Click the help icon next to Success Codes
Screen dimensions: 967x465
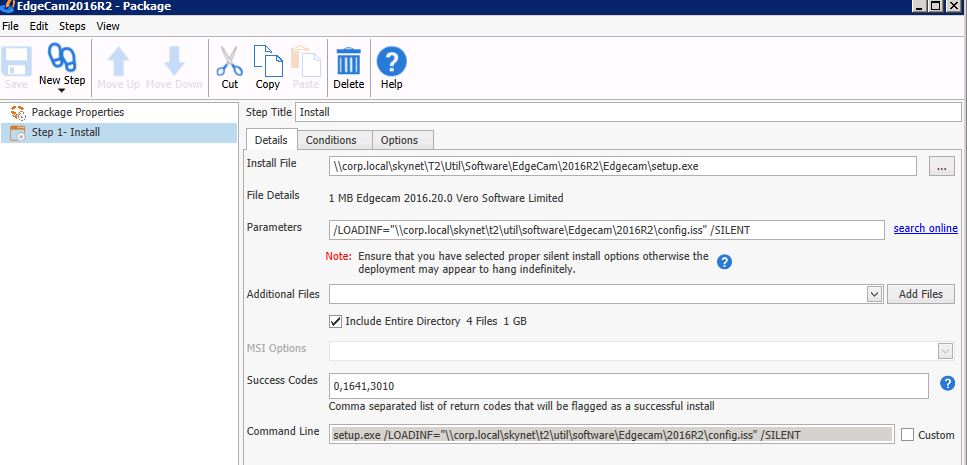[x=949, y=382]
